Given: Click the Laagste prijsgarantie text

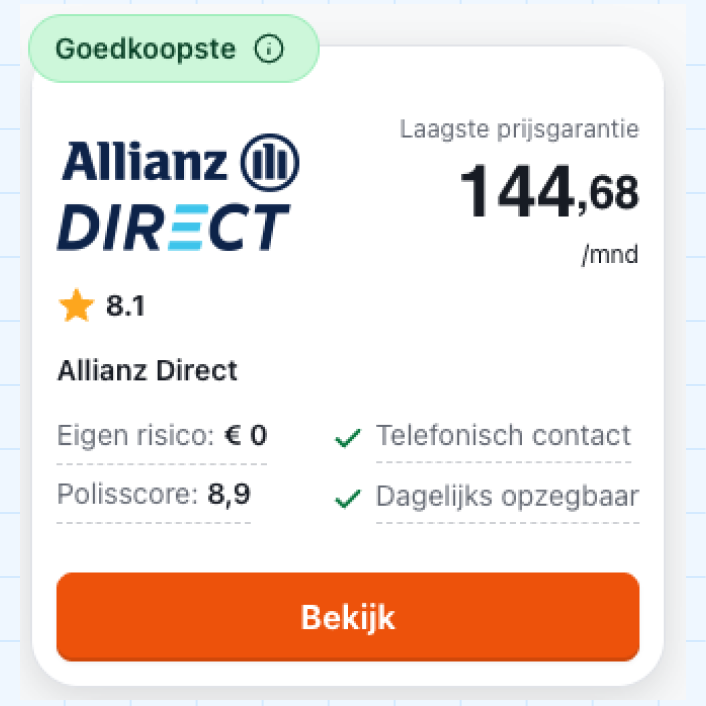Looking at the screenshot, I should click(519, 129).
